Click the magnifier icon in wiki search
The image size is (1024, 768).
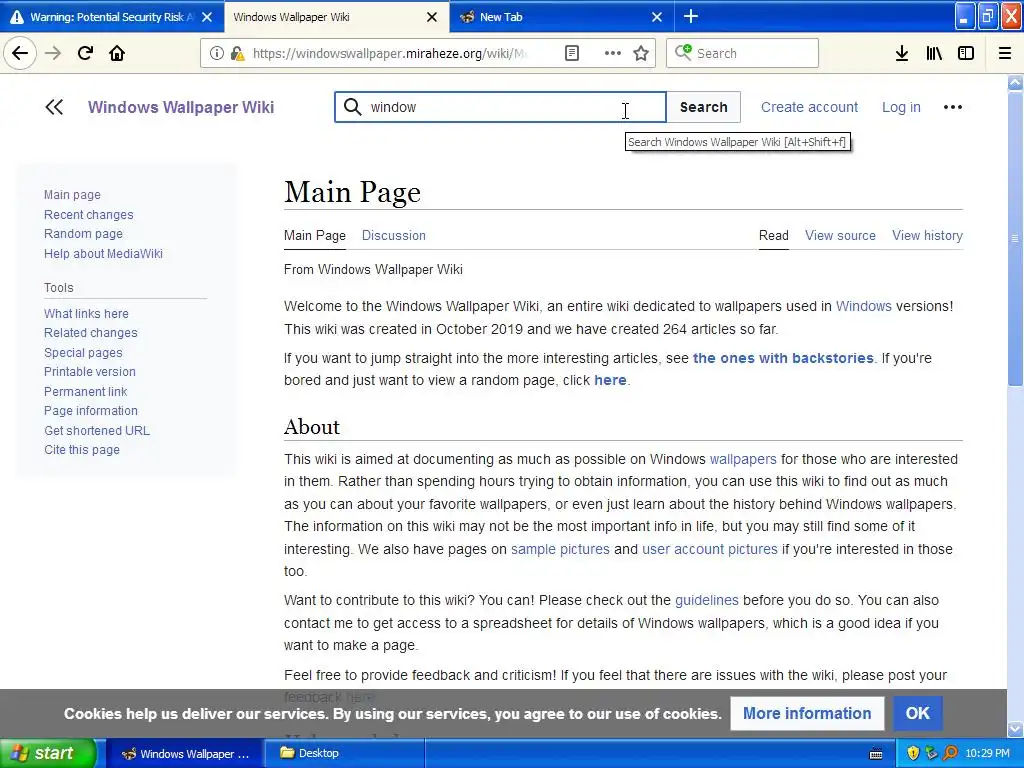[353, 107]
